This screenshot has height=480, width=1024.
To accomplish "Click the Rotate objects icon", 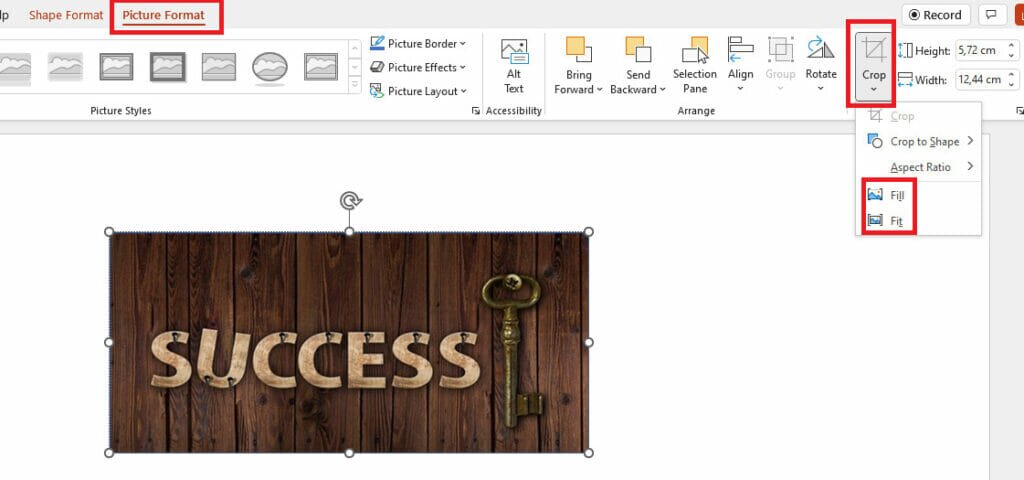I will 821,52.
